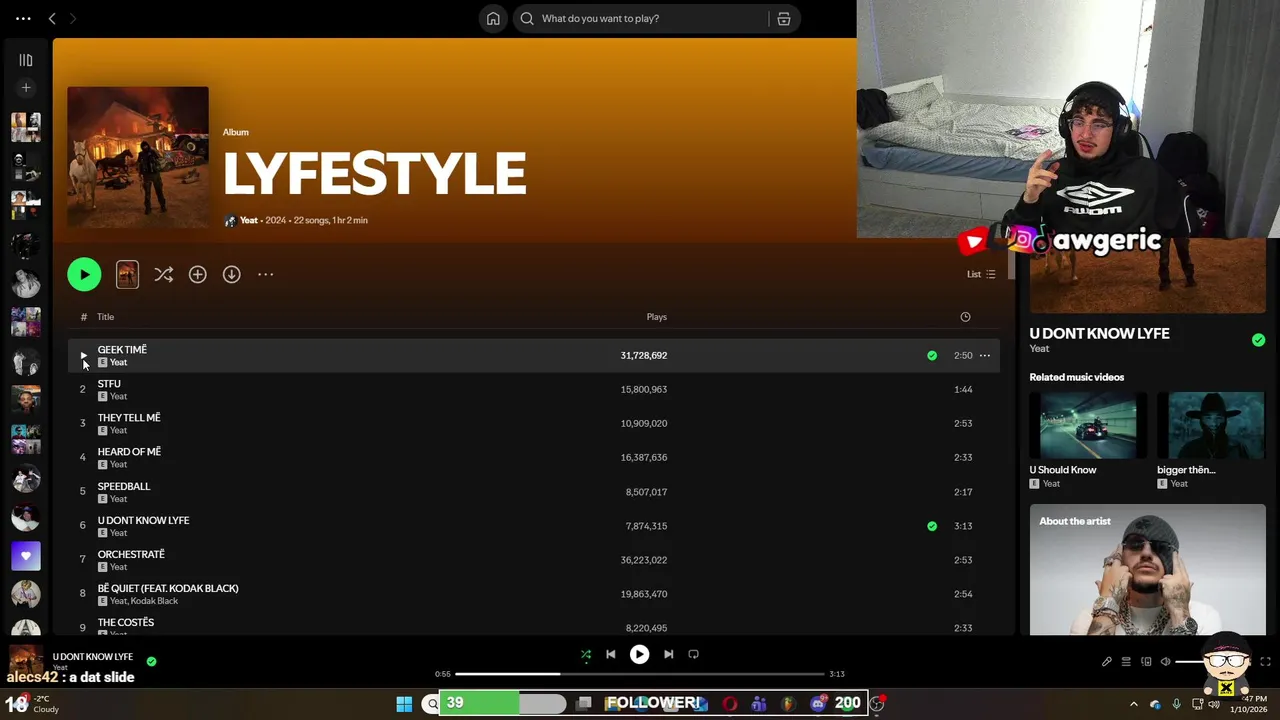Sort tracks by Plays column
This screenshot has width=1280, height=720.
[x=656, y=317]
